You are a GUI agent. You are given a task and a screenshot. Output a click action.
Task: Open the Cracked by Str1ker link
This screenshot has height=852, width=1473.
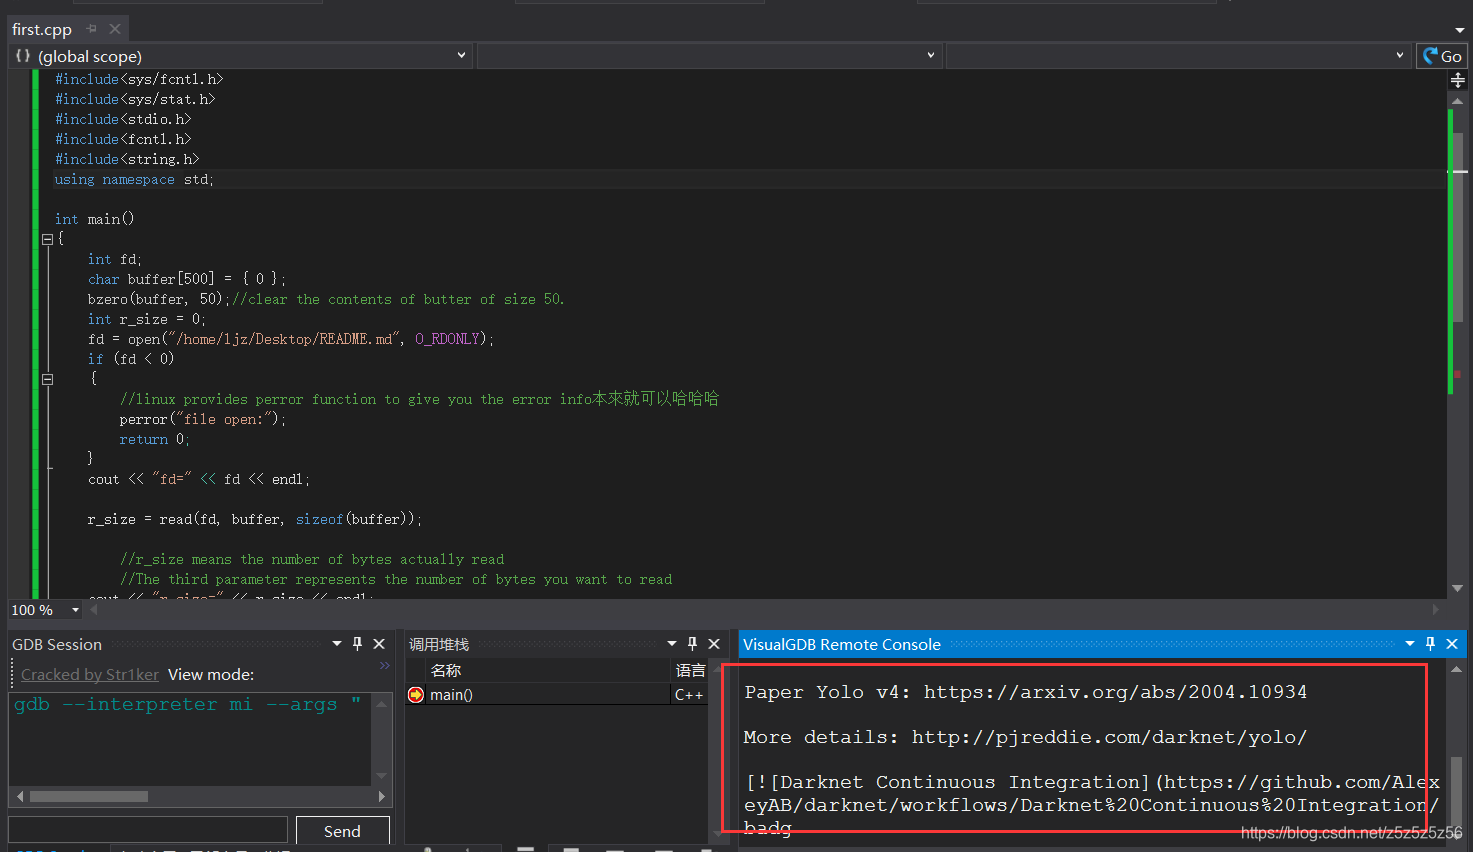click(x=90, y=674)
